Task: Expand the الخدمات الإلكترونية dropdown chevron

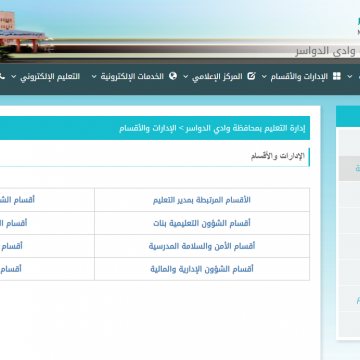Action: [x=94, y=77]
